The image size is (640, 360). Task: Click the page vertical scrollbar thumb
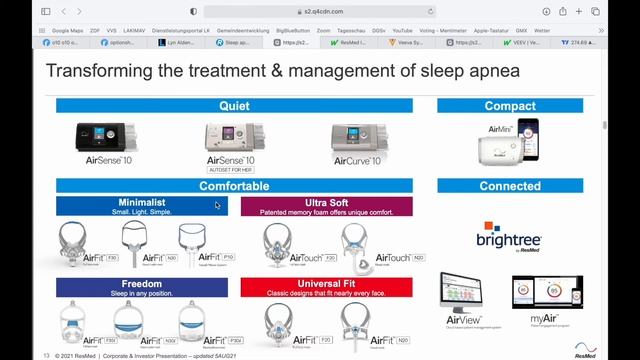point(604,125)
